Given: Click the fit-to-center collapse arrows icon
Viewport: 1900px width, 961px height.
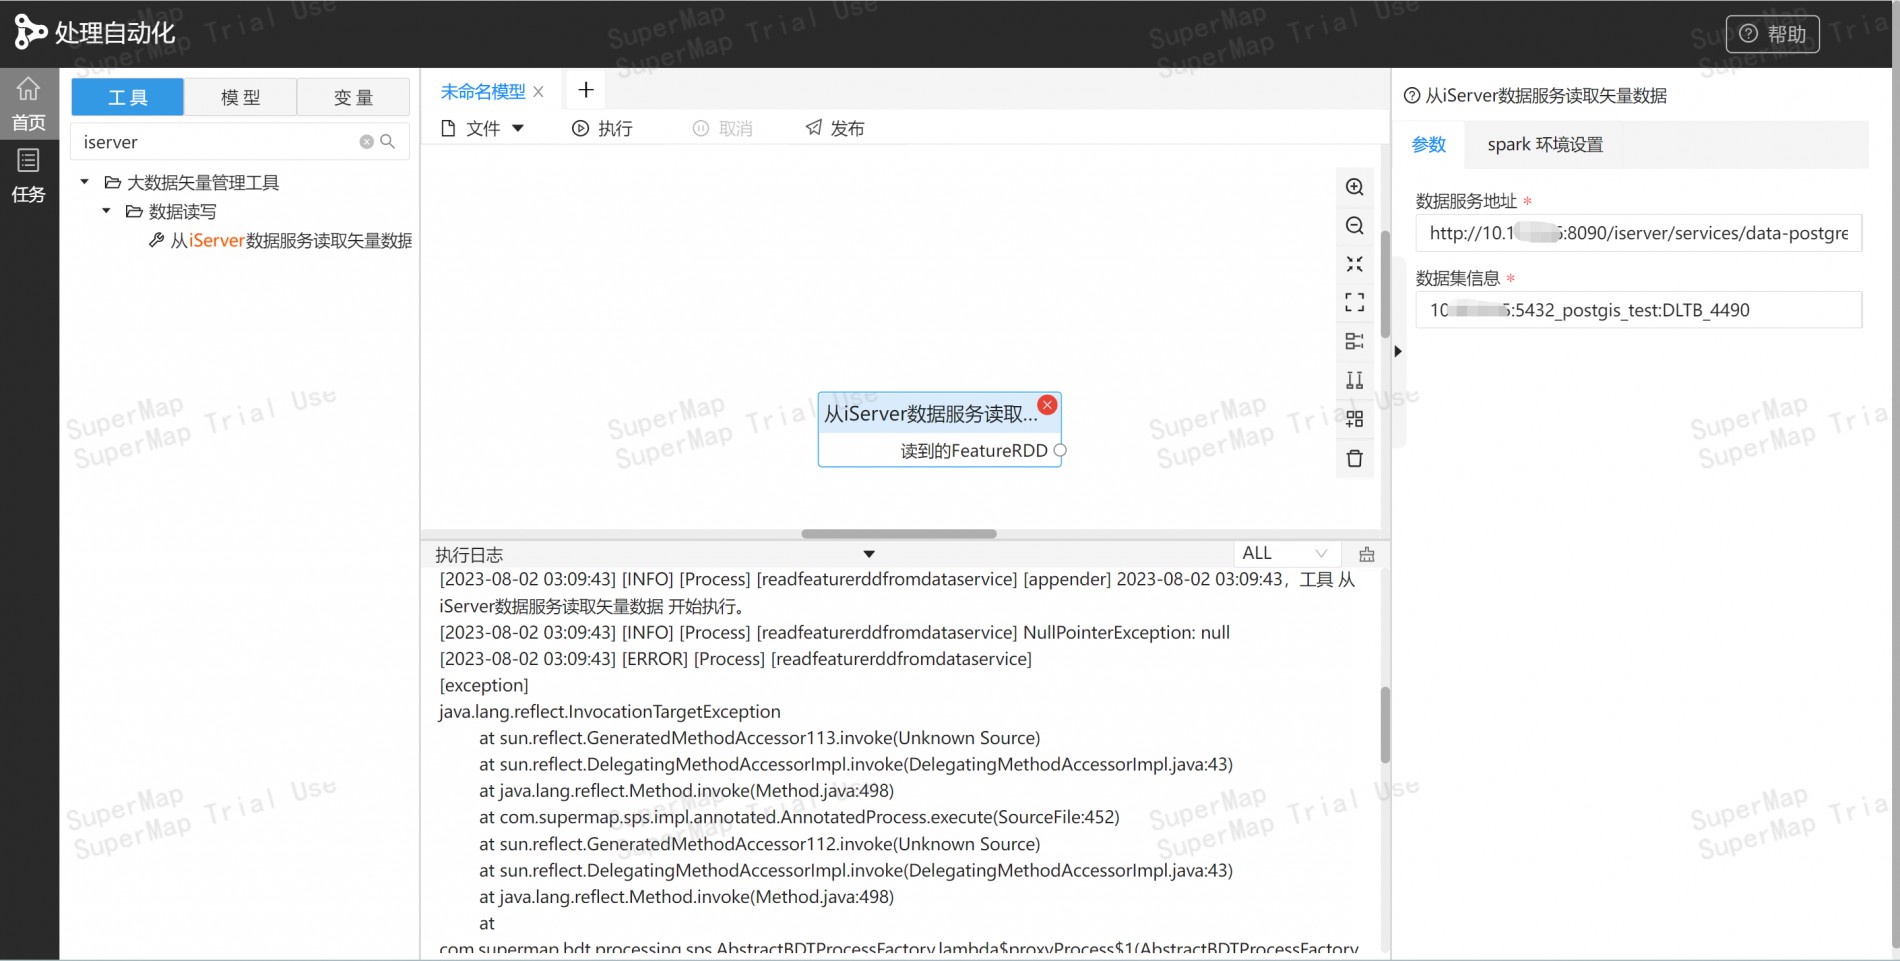Looking at the screenshot, I should click(x=1355, y=264).
